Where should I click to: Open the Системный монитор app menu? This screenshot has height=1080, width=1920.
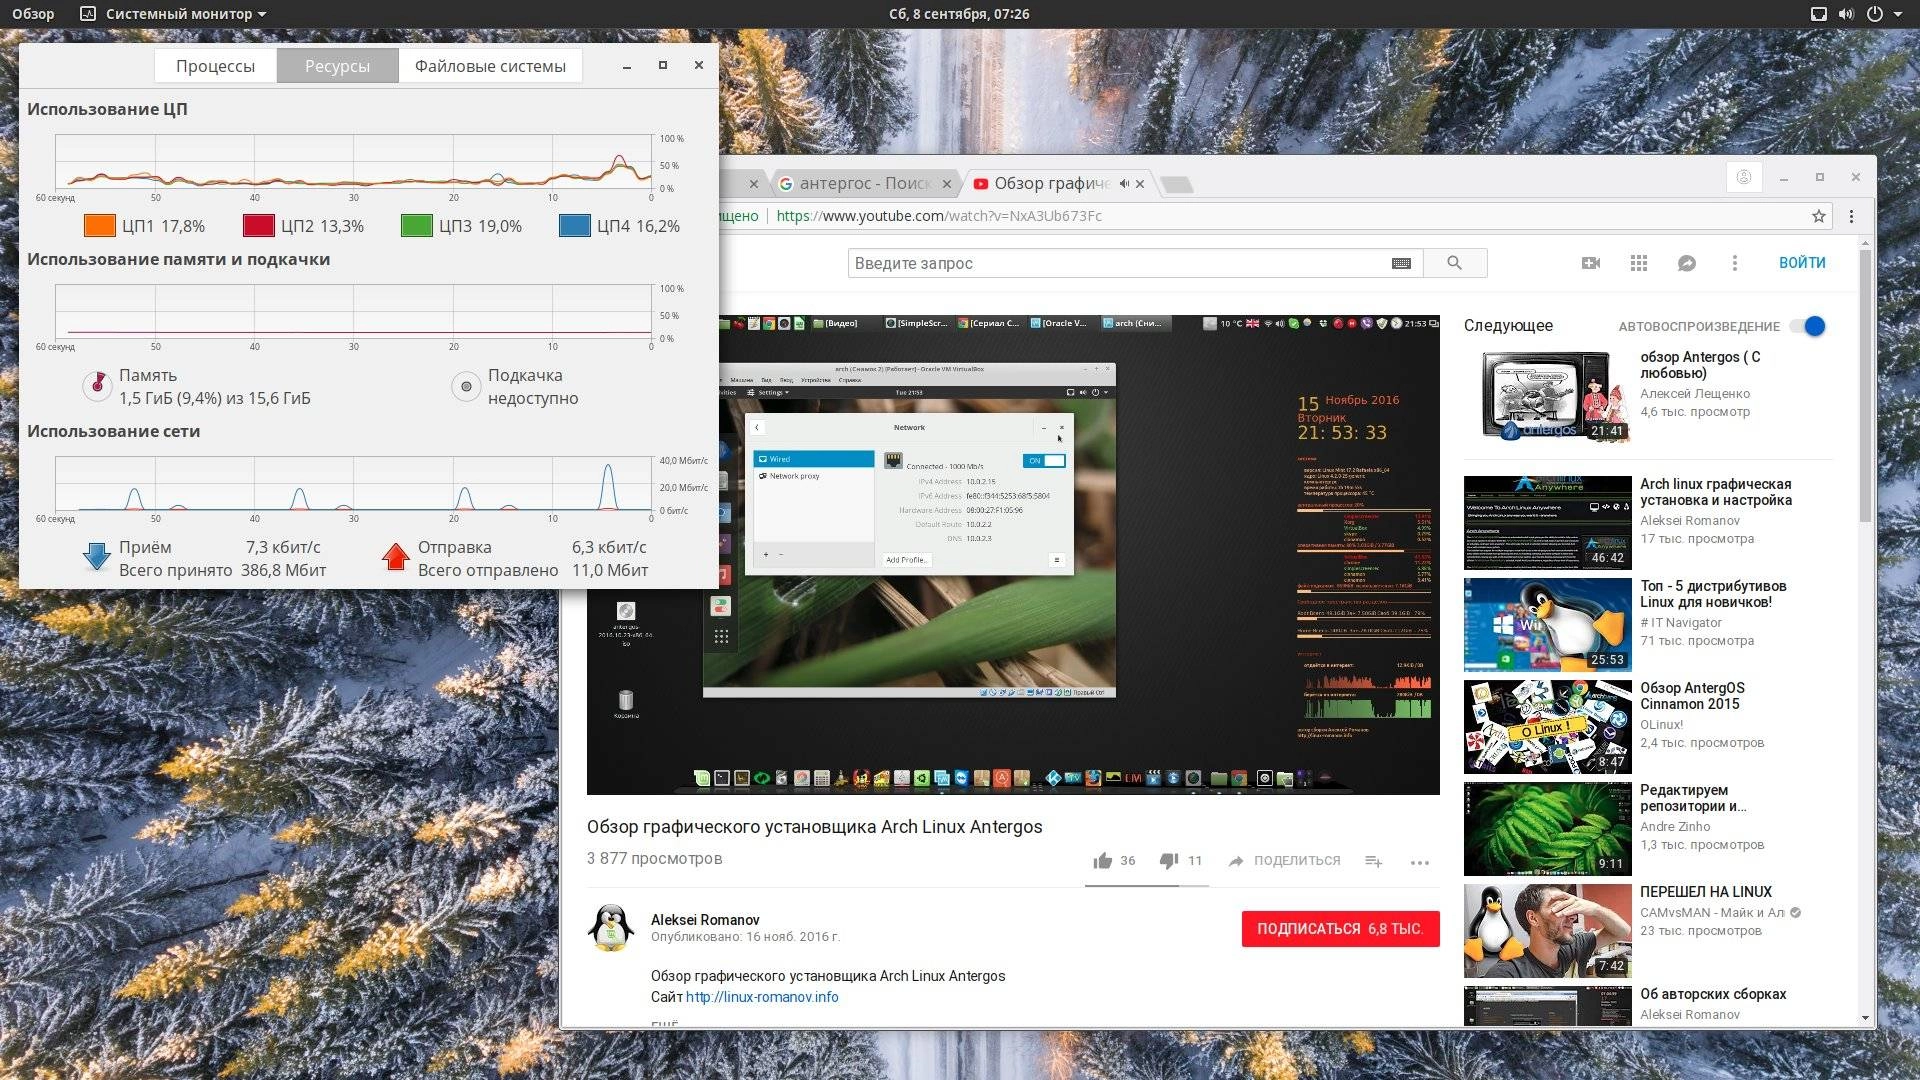pyautogui.click(x=173, y=14)
